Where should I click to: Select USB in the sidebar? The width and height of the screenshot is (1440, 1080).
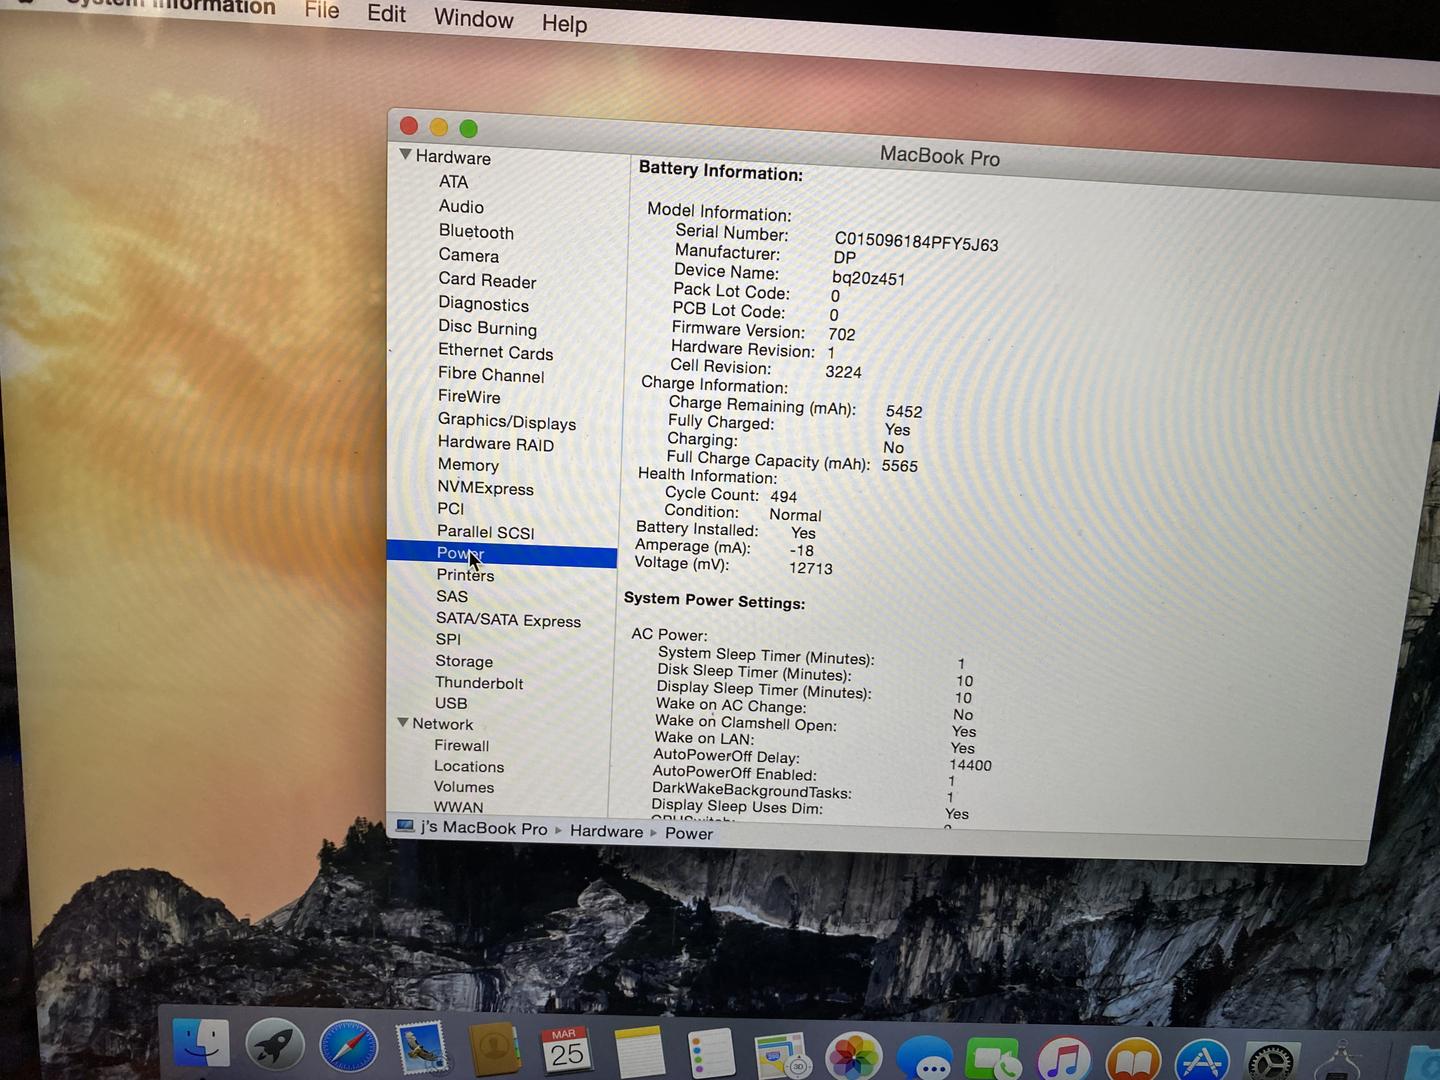click(x=451, y=703)
